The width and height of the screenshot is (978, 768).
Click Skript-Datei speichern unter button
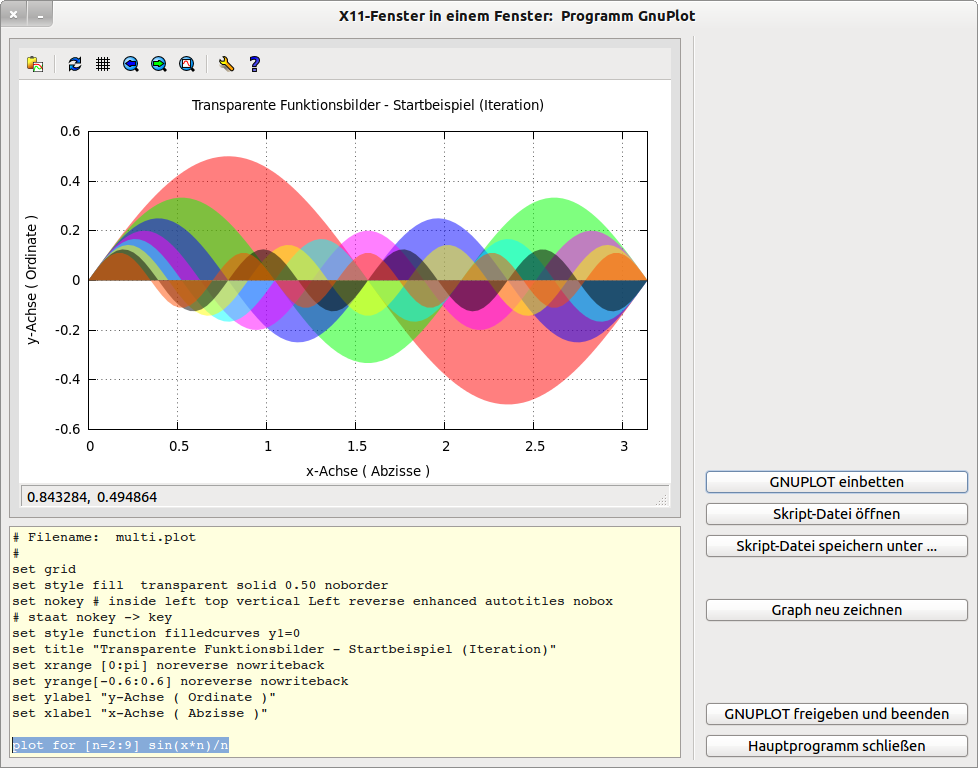(x=836, y=546)
